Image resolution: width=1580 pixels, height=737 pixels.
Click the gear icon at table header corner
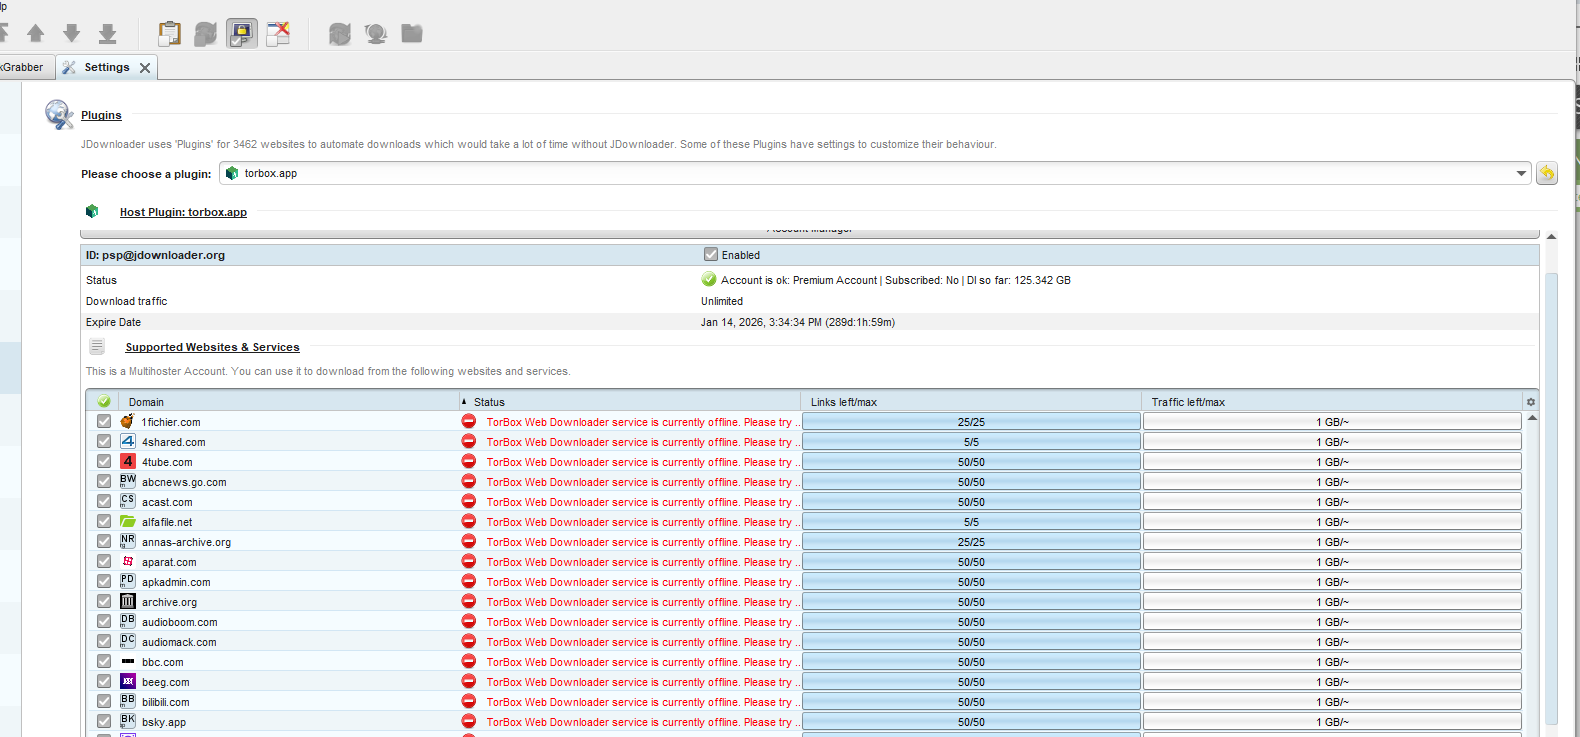pos(1530,402)
